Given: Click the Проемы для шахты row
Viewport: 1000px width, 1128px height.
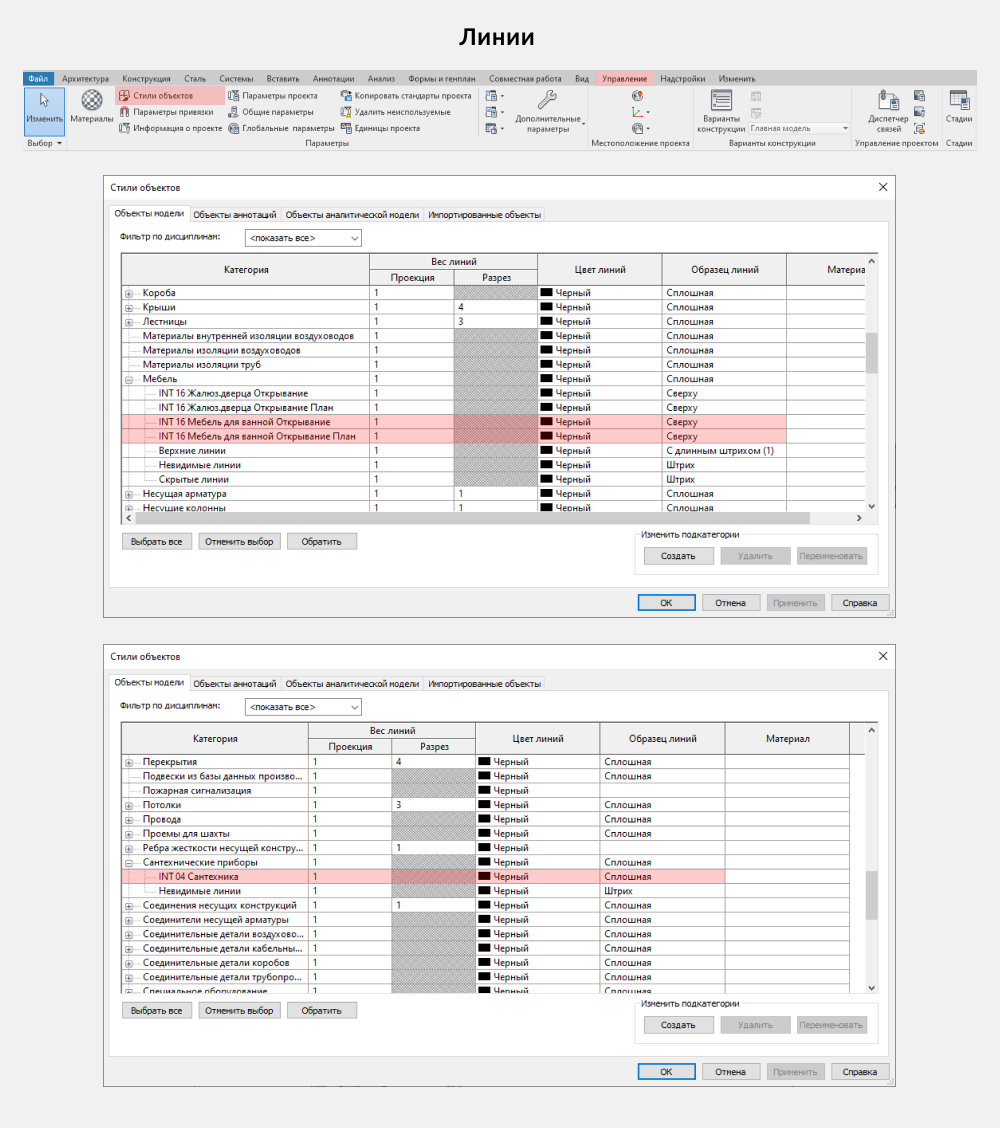Looking at the screenshot, I should click(486, 834).
